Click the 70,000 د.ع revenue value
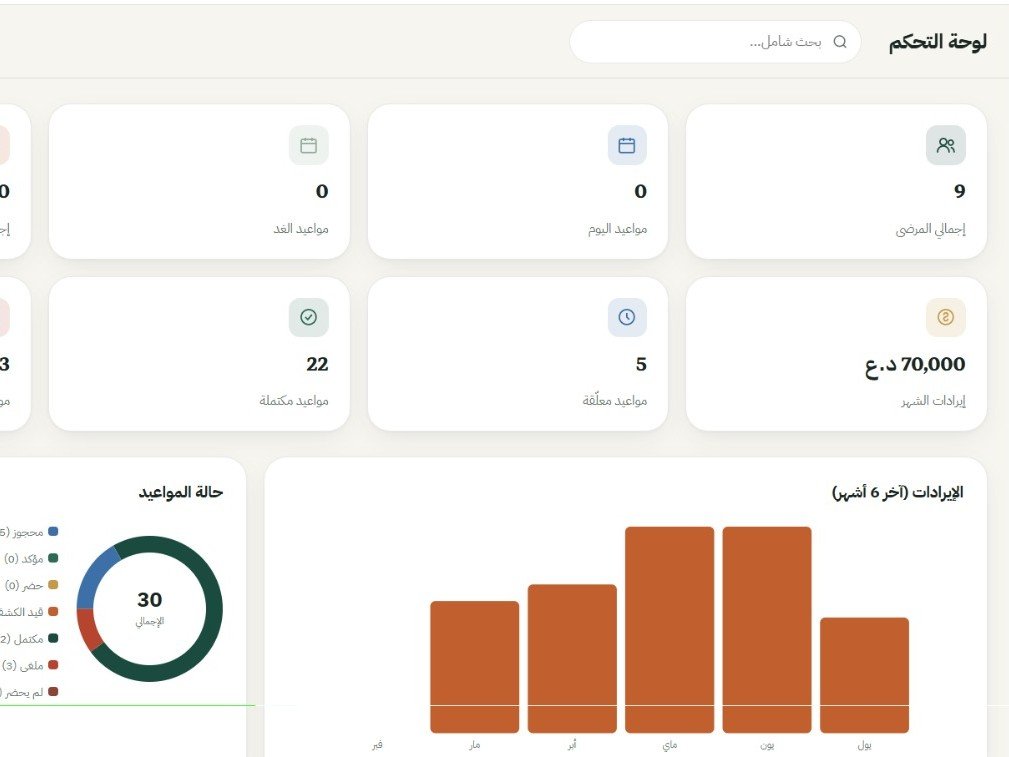The height and width of the screenshot is (757, 1009). coord(915,365)
